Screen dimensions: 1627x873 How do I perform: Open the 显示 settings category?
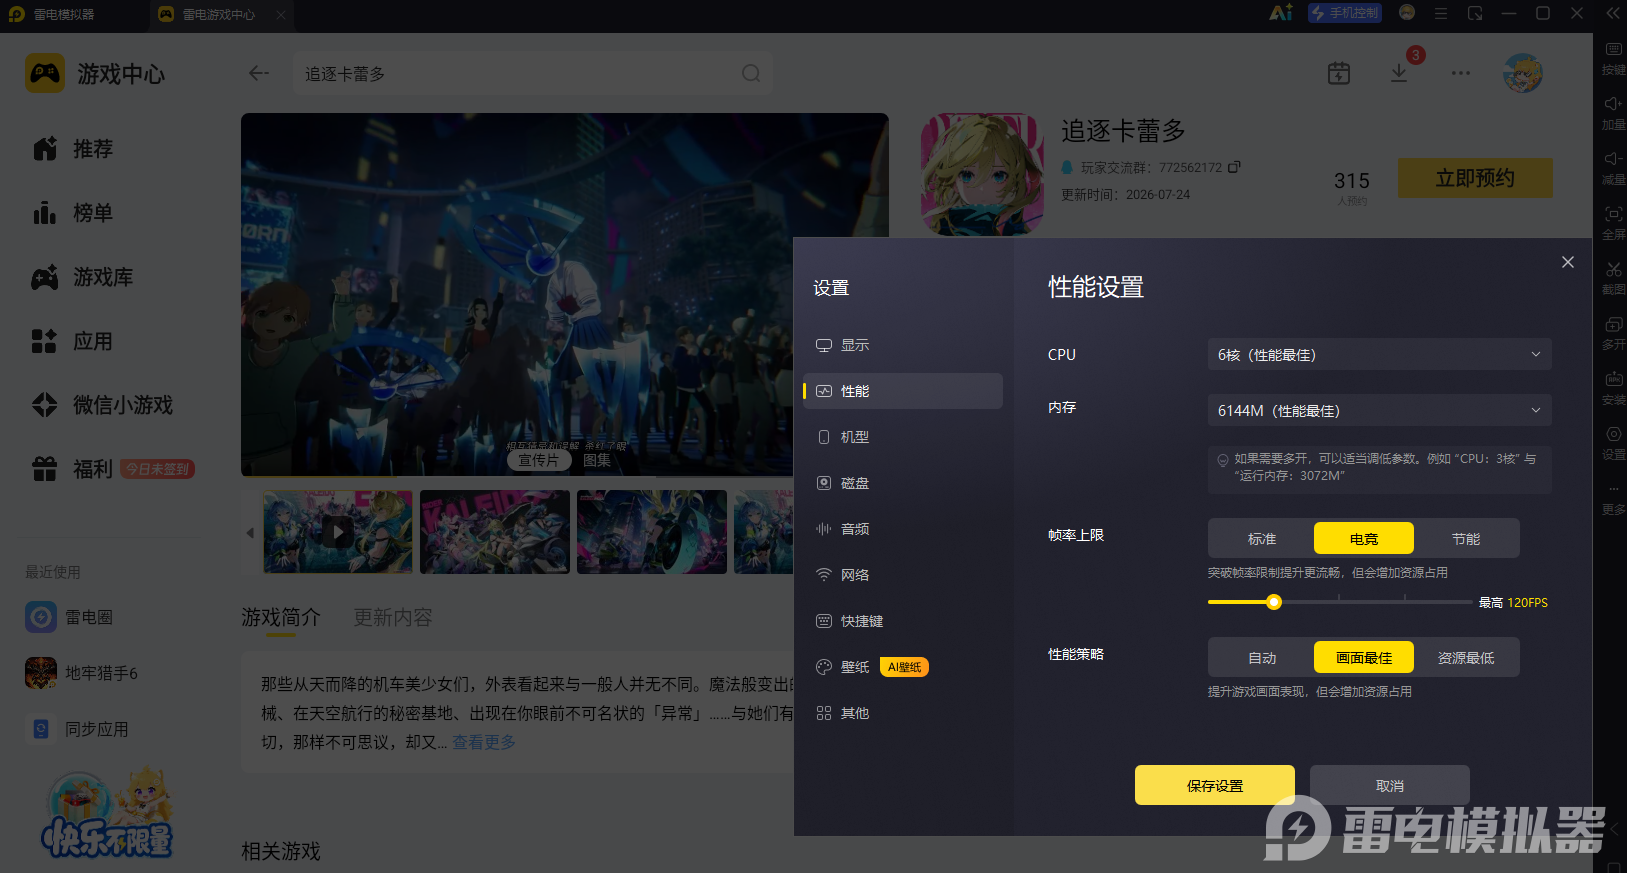pyautogui.click(x=903, y=345)
